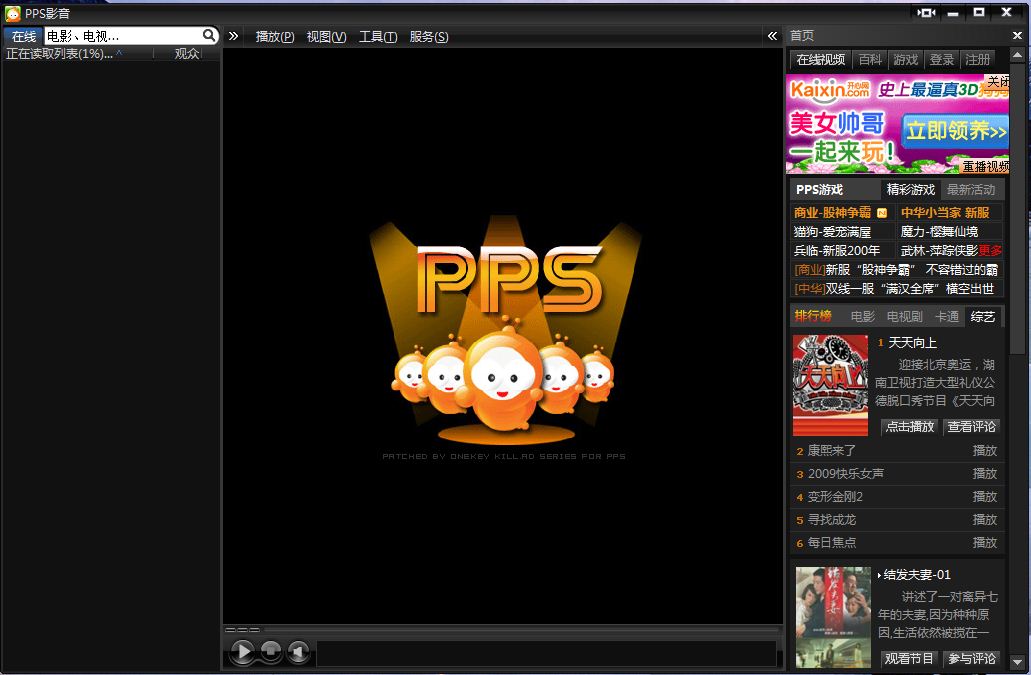The image size is (1031, 675).
Task: Toggle mini mode icon in title bar
Action: [x=926, y=12]
